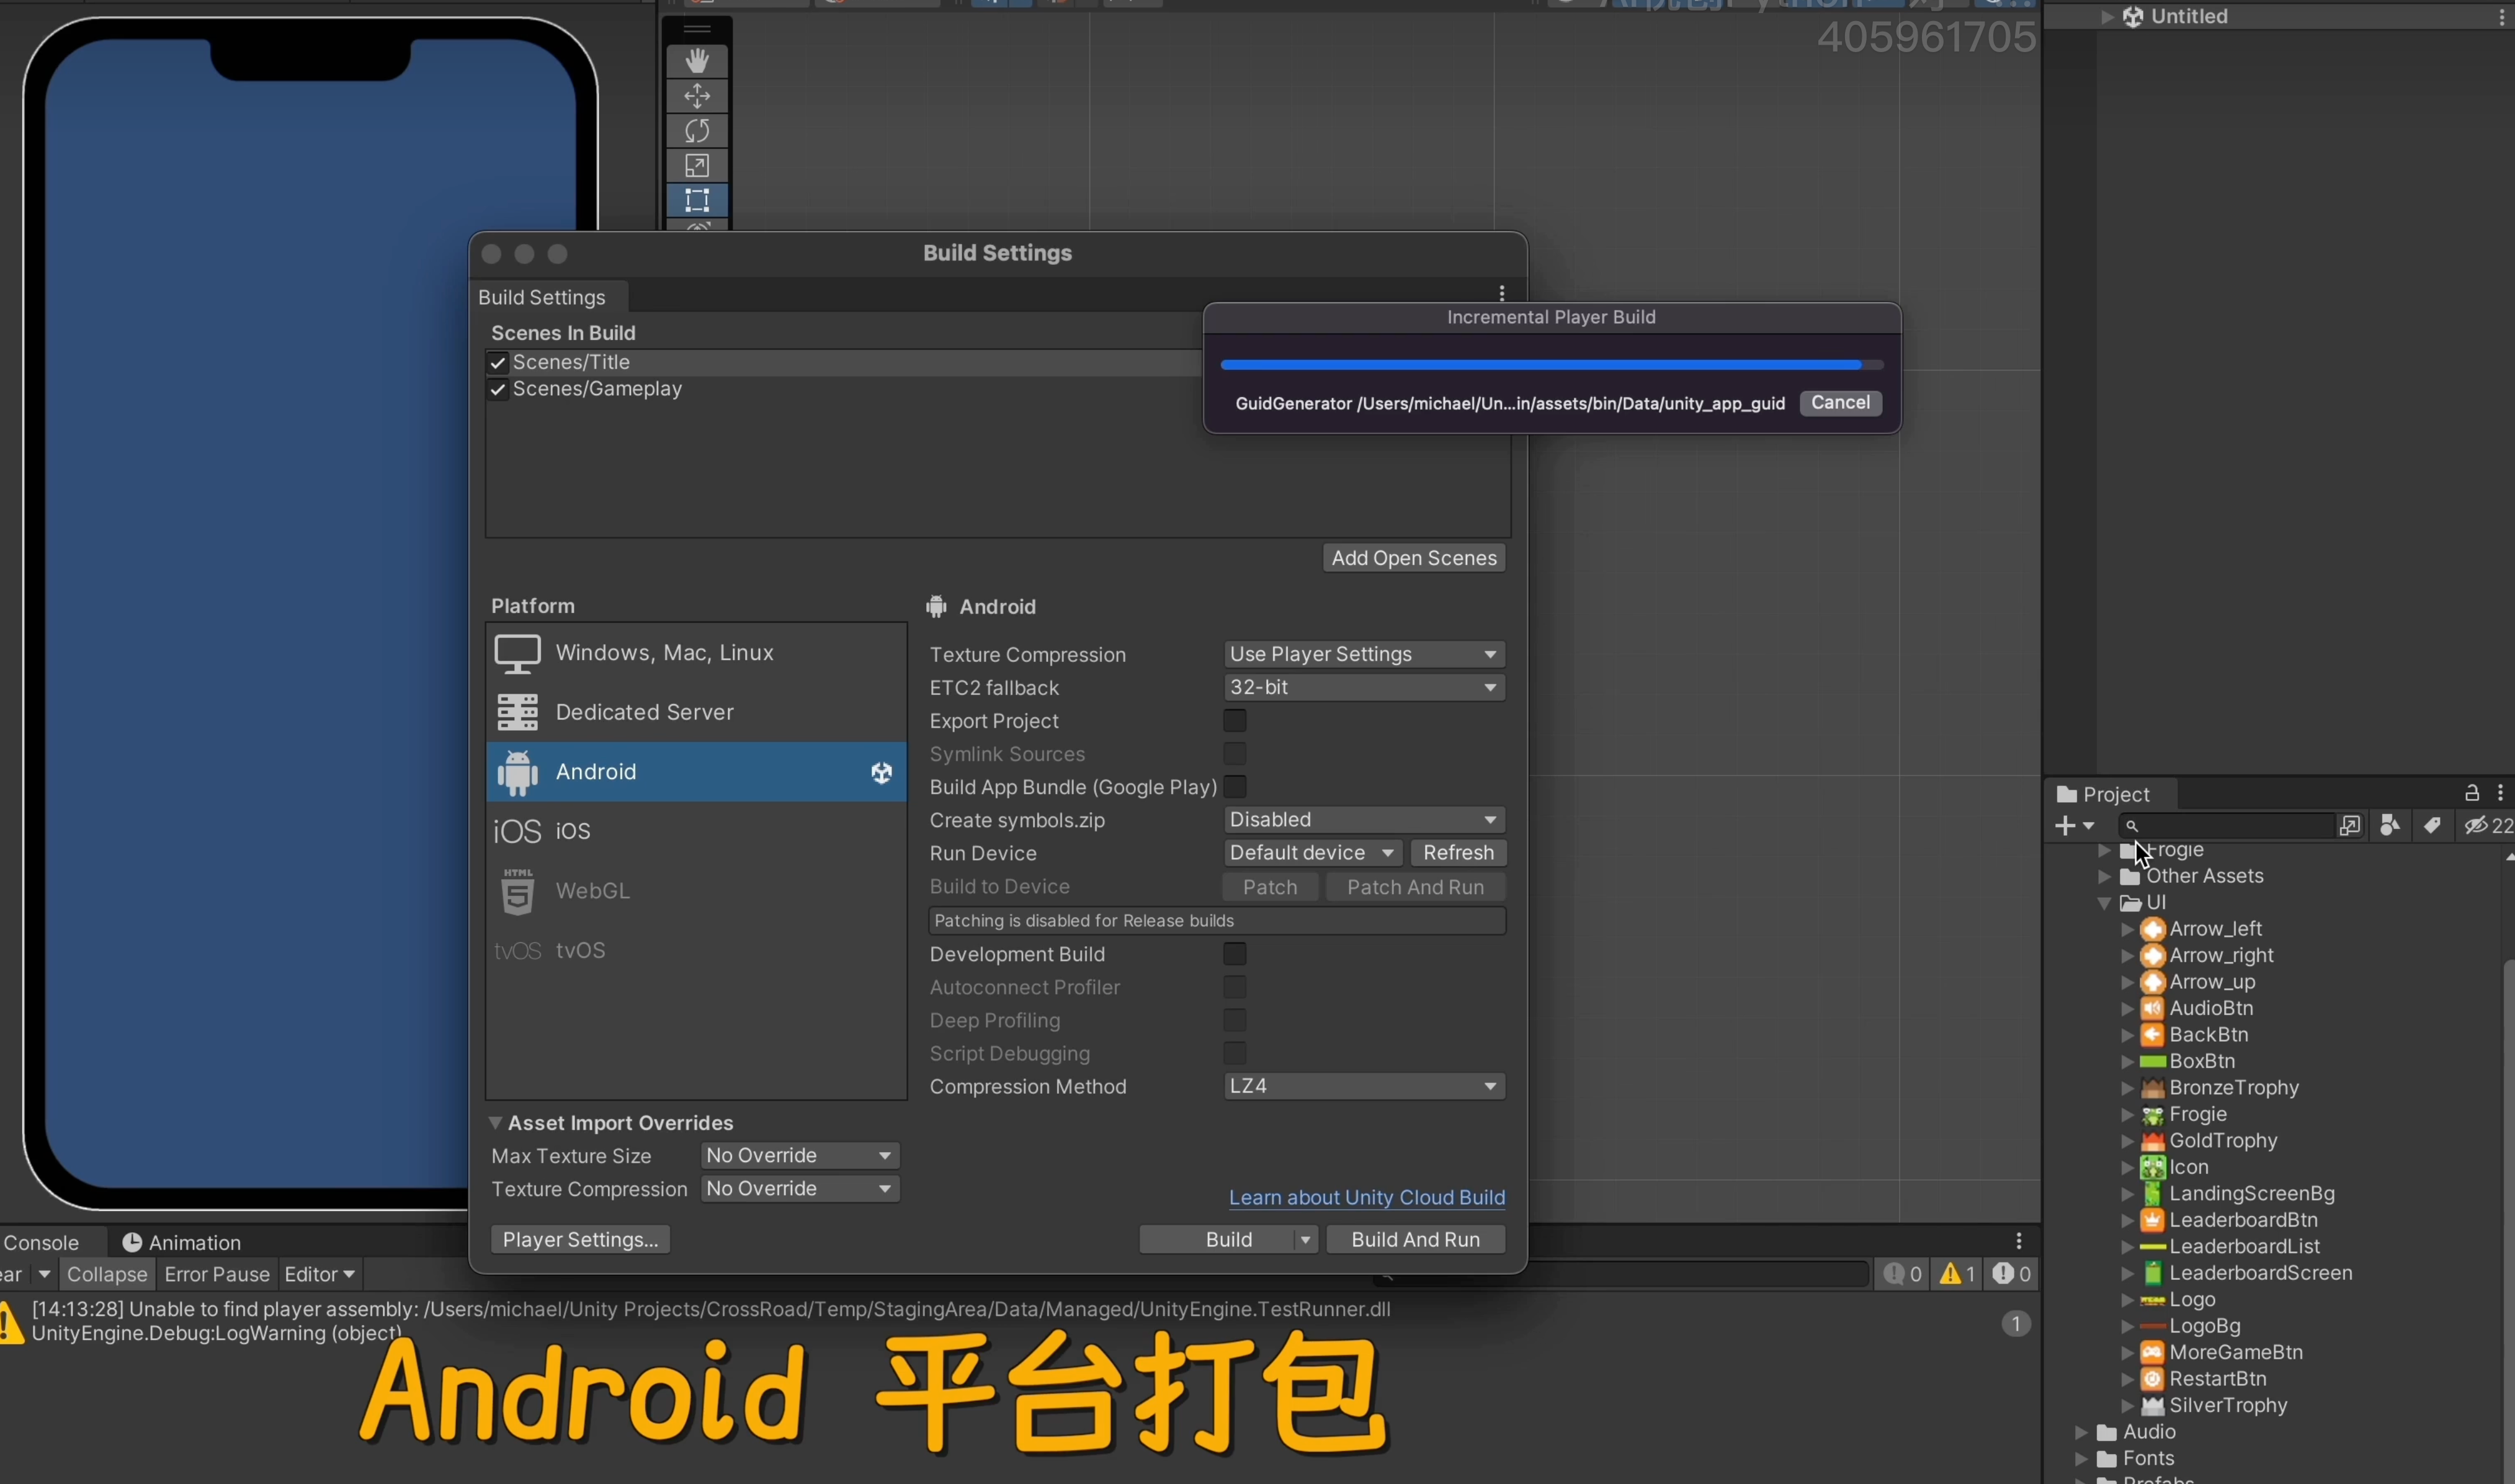This screenshot has height=1484, width=2515.
Task: Open the Console Editor dropdown
Action: (319, 1274)
